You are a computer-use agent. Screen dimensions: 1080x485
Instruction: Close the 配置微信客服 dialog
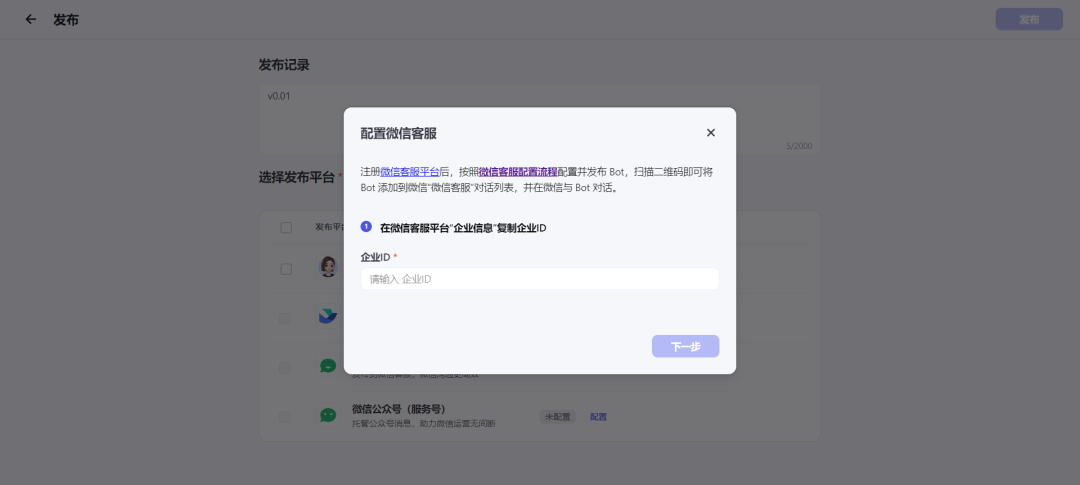coord(711,133)
